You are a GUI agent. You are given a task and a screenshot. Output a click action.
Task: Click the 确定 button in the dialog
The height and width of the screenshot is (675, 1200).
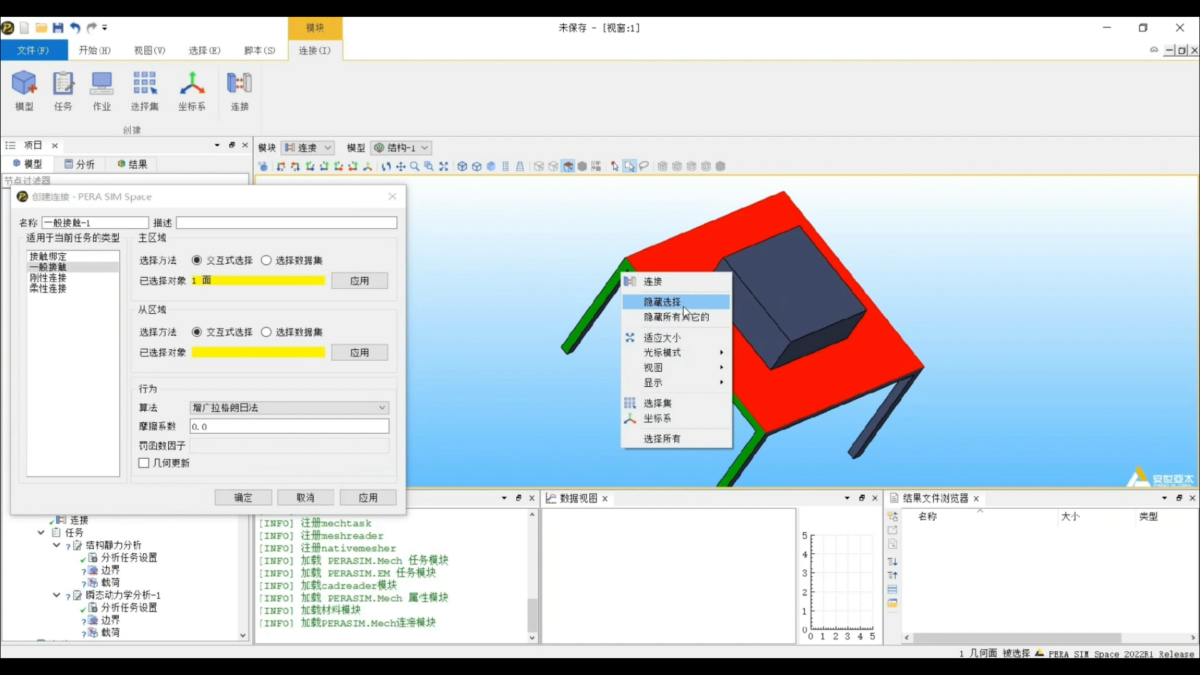pos(243,497)
